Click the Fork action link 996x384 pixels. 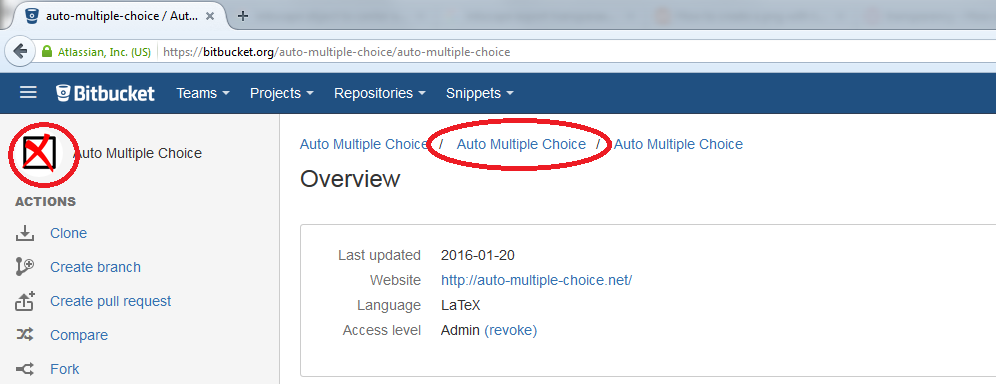pyautogui.click(x=65, y=369)
